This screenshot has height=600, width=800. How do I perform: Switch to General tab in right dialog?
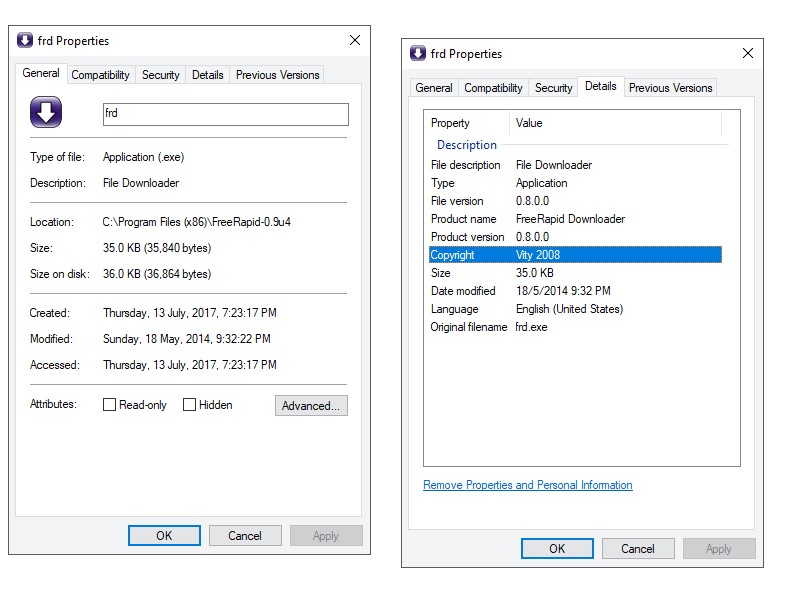[x=434, y=88]
